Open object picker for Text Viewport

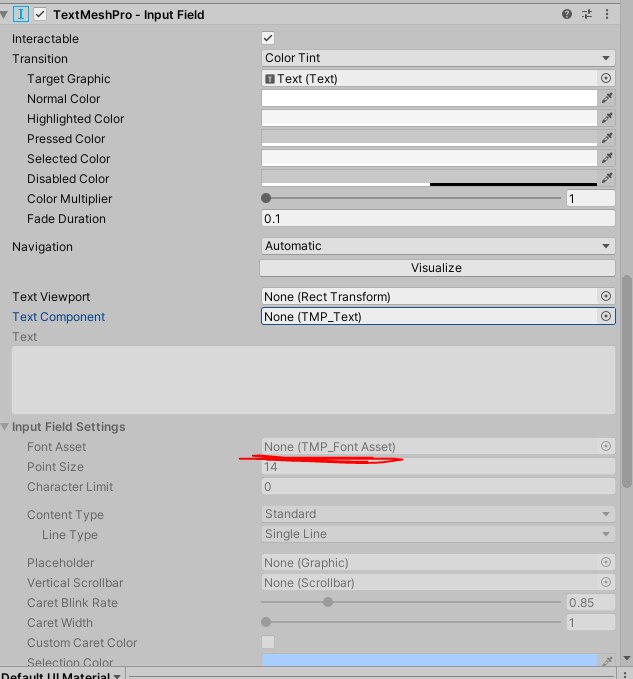point(606,296)
